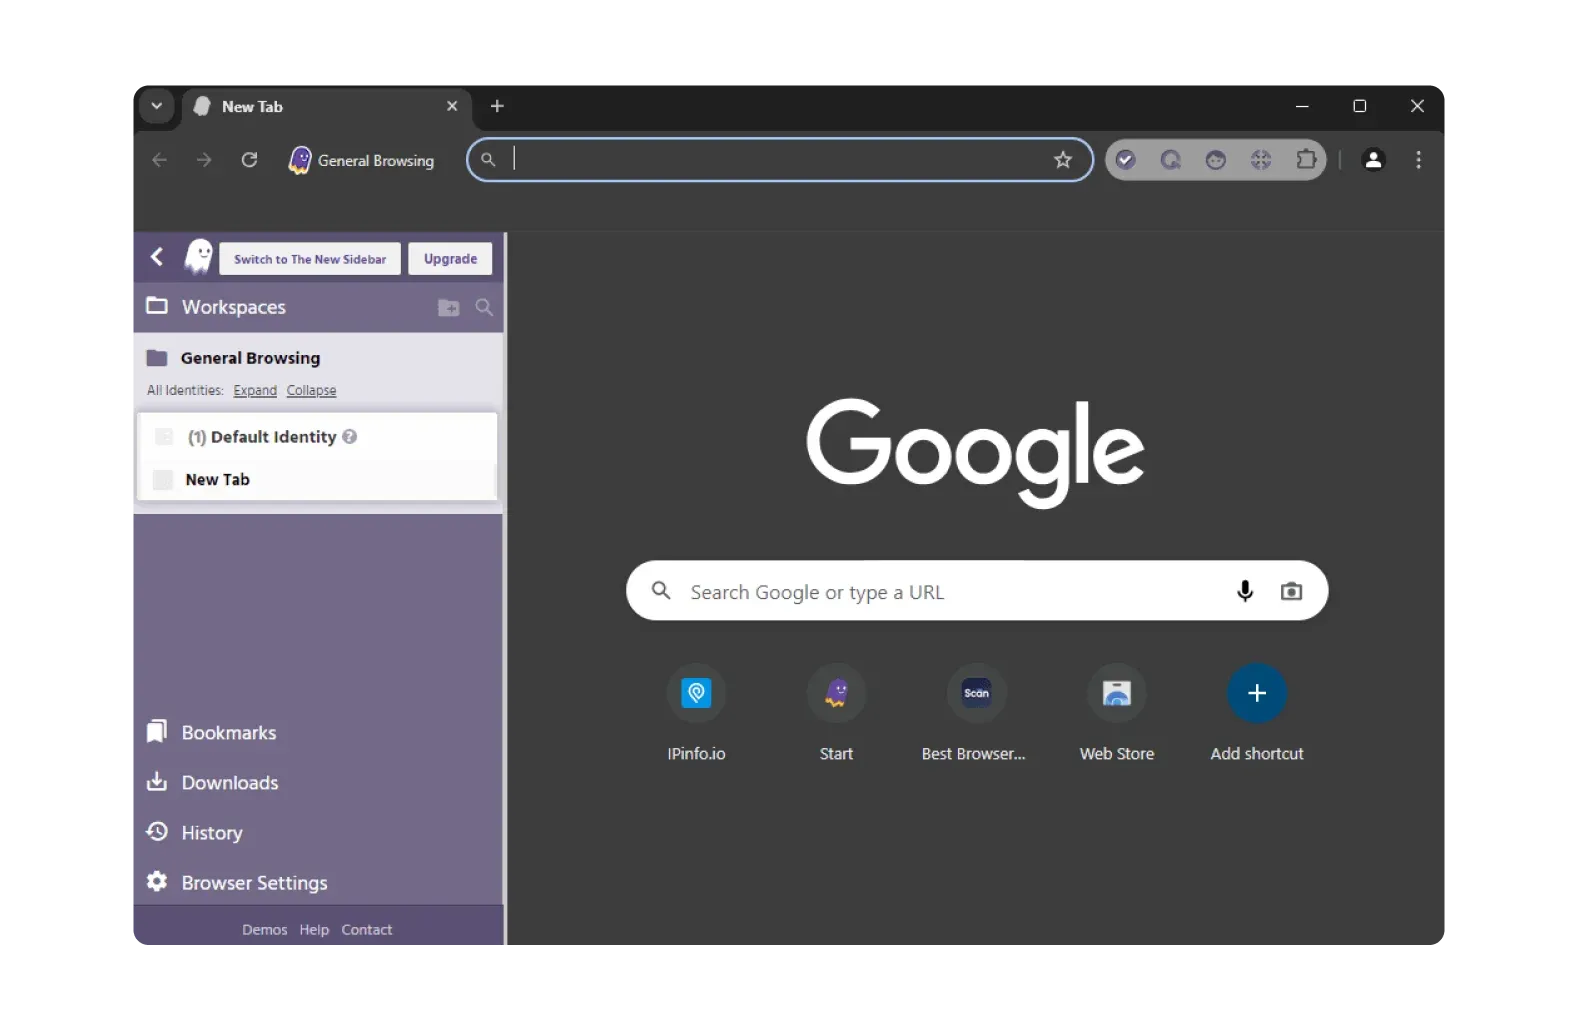Open a new tab with plus button
1578x1029 pixels.
click(x=497, y=106)
